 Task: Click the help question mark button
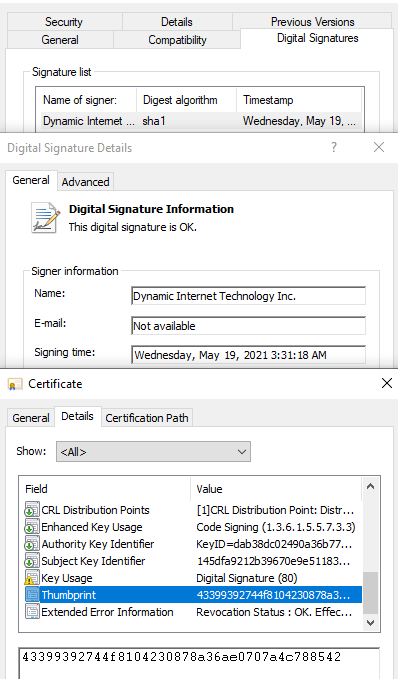coord(334,147)
